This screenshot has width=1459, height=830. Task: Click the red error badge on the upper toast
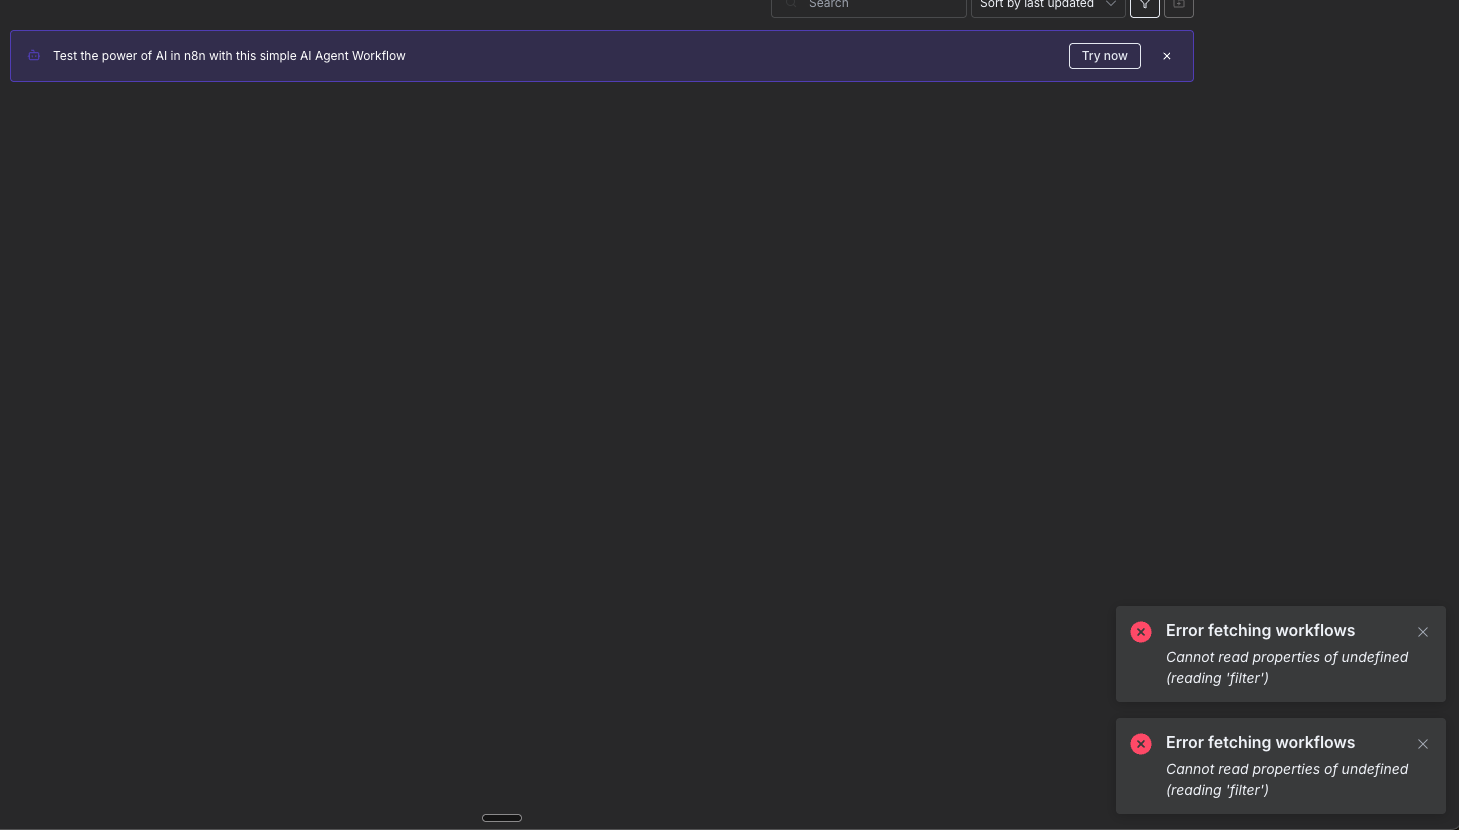pyautogui.click(x=1141, y=632)
